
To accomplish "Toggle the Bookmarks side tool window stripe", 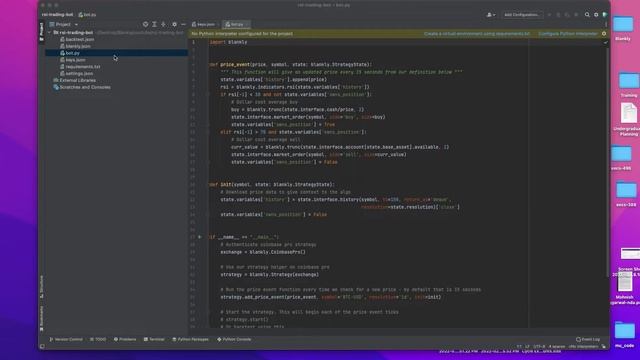I will click(x=41, y=318).
